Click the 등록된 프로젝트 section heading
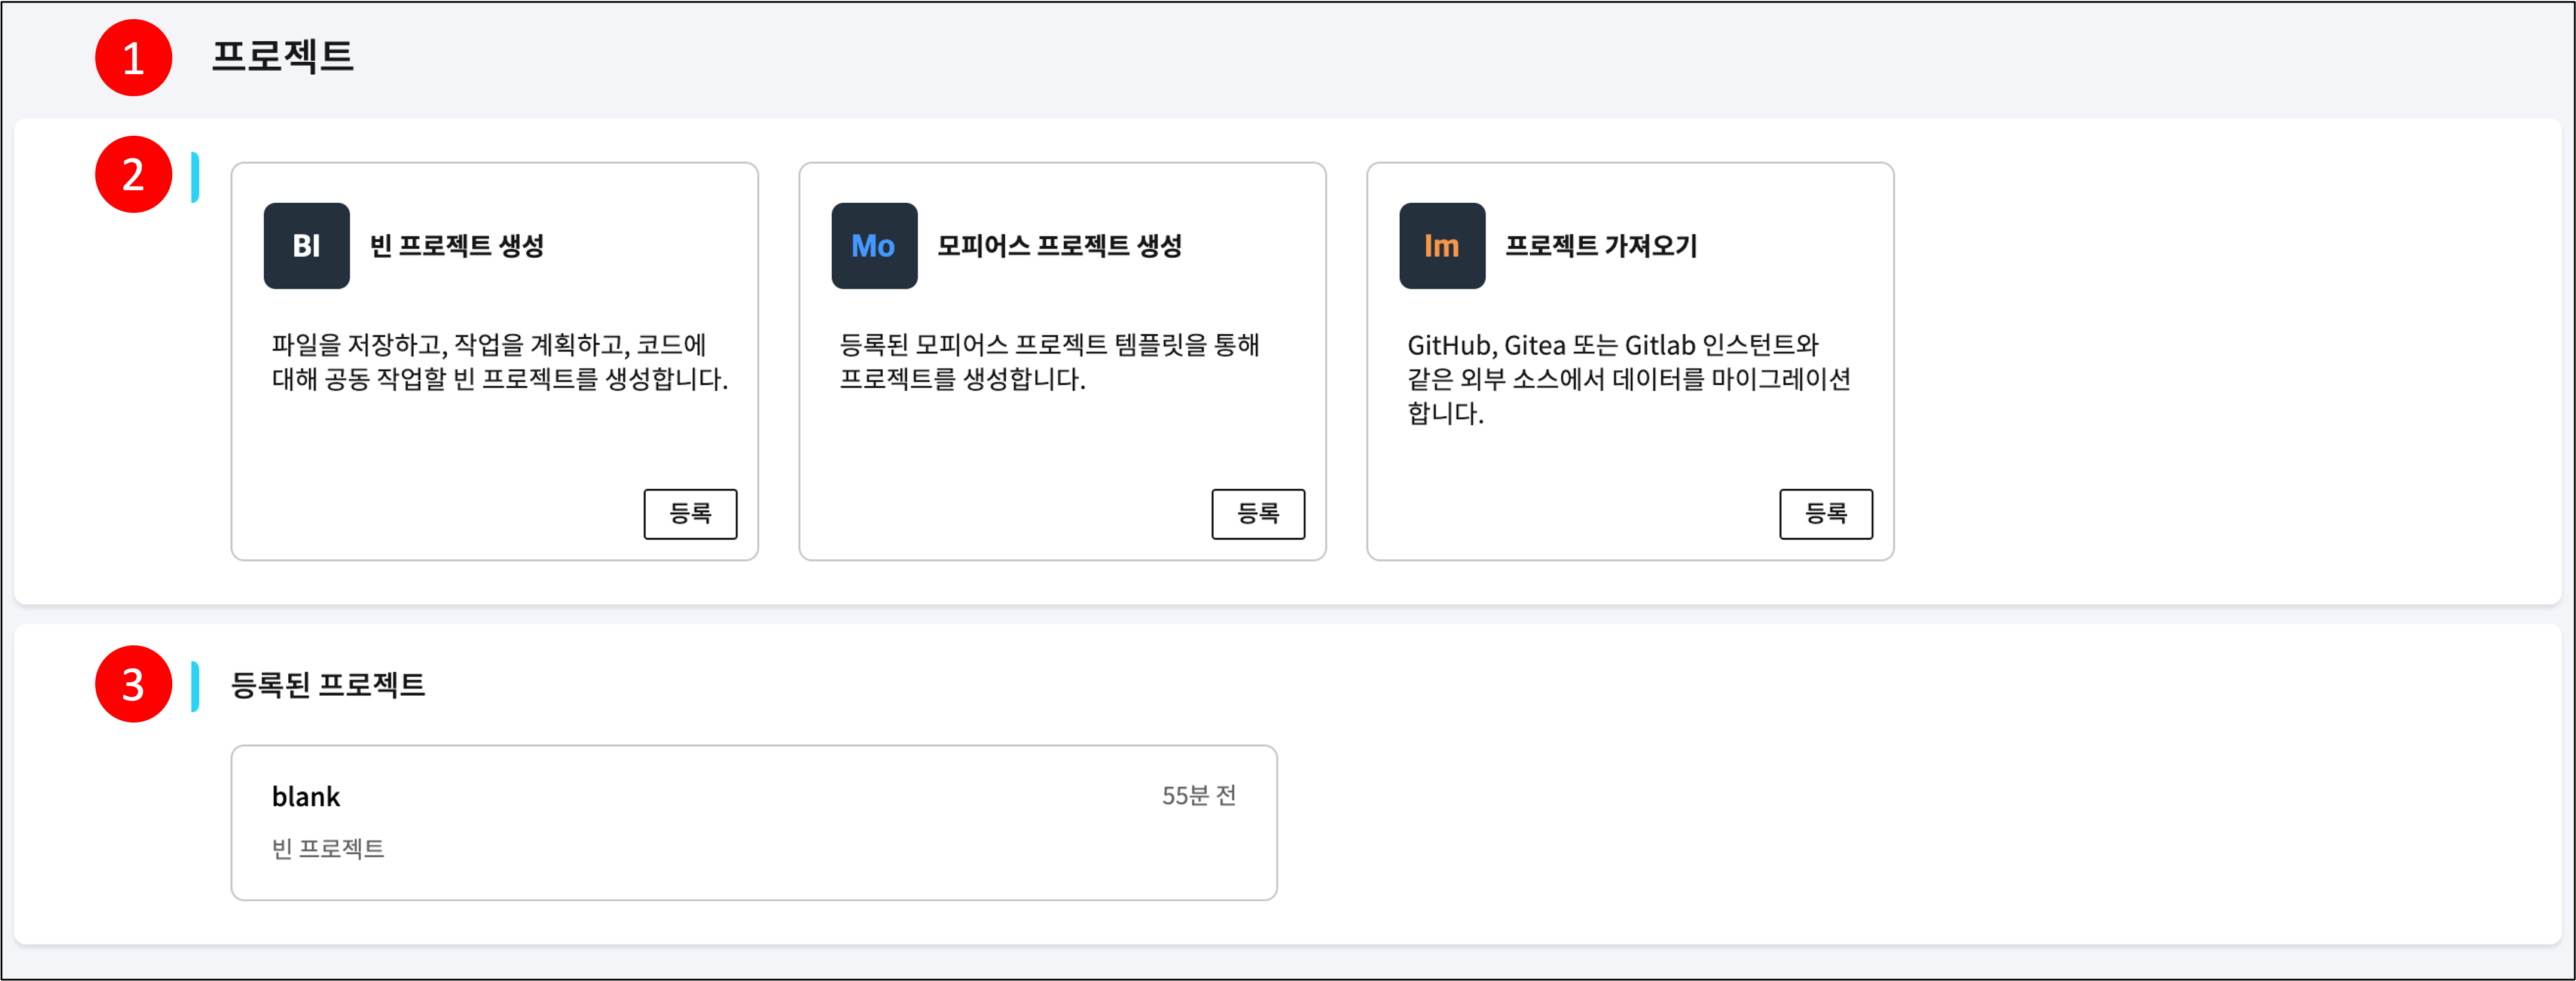 coord(328,685)
